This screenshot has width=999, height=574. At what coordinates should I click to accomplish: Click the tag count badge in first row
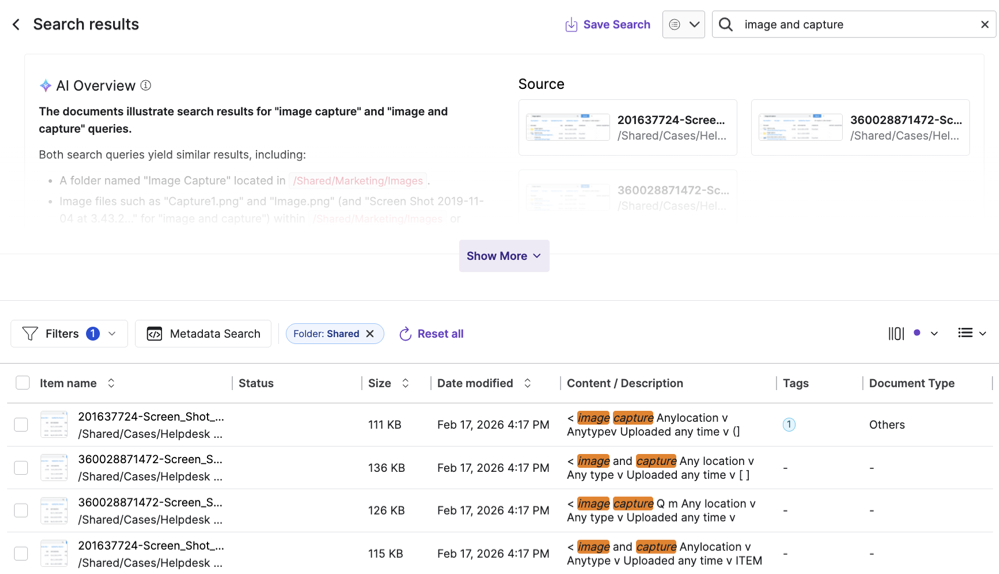tap(788, 425)
